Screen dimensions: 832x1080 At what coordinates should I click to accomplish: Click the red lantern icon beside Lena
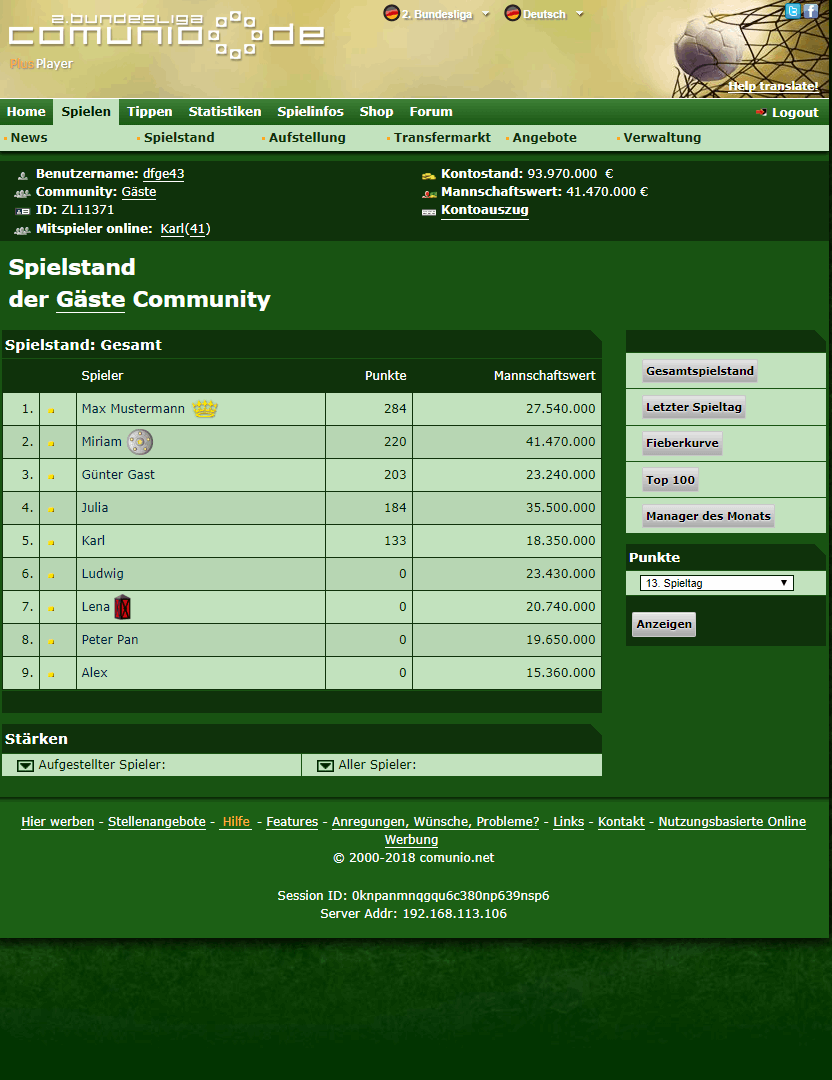click(x=122, y=607)
